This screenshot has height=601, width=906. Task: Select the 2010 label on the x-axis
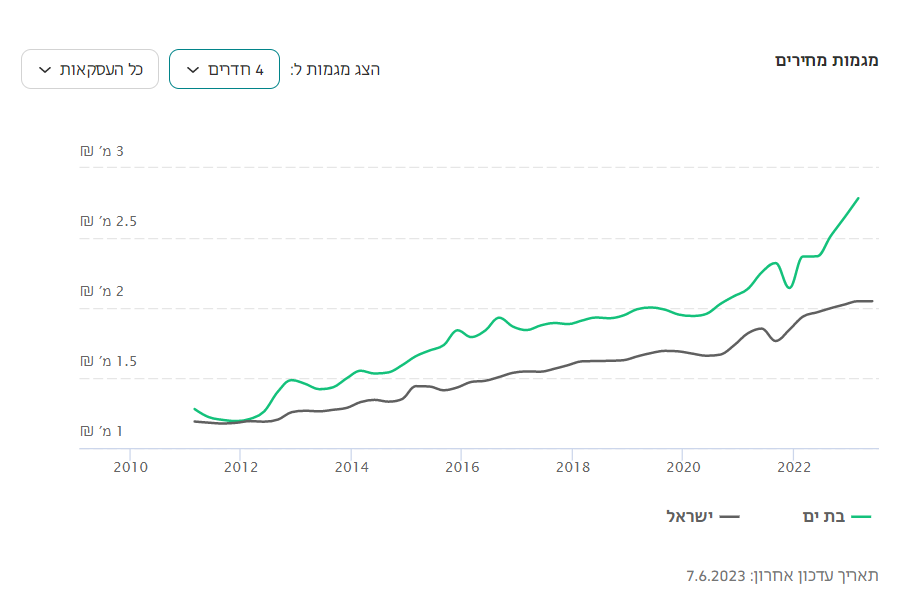[x=130, y=466]
